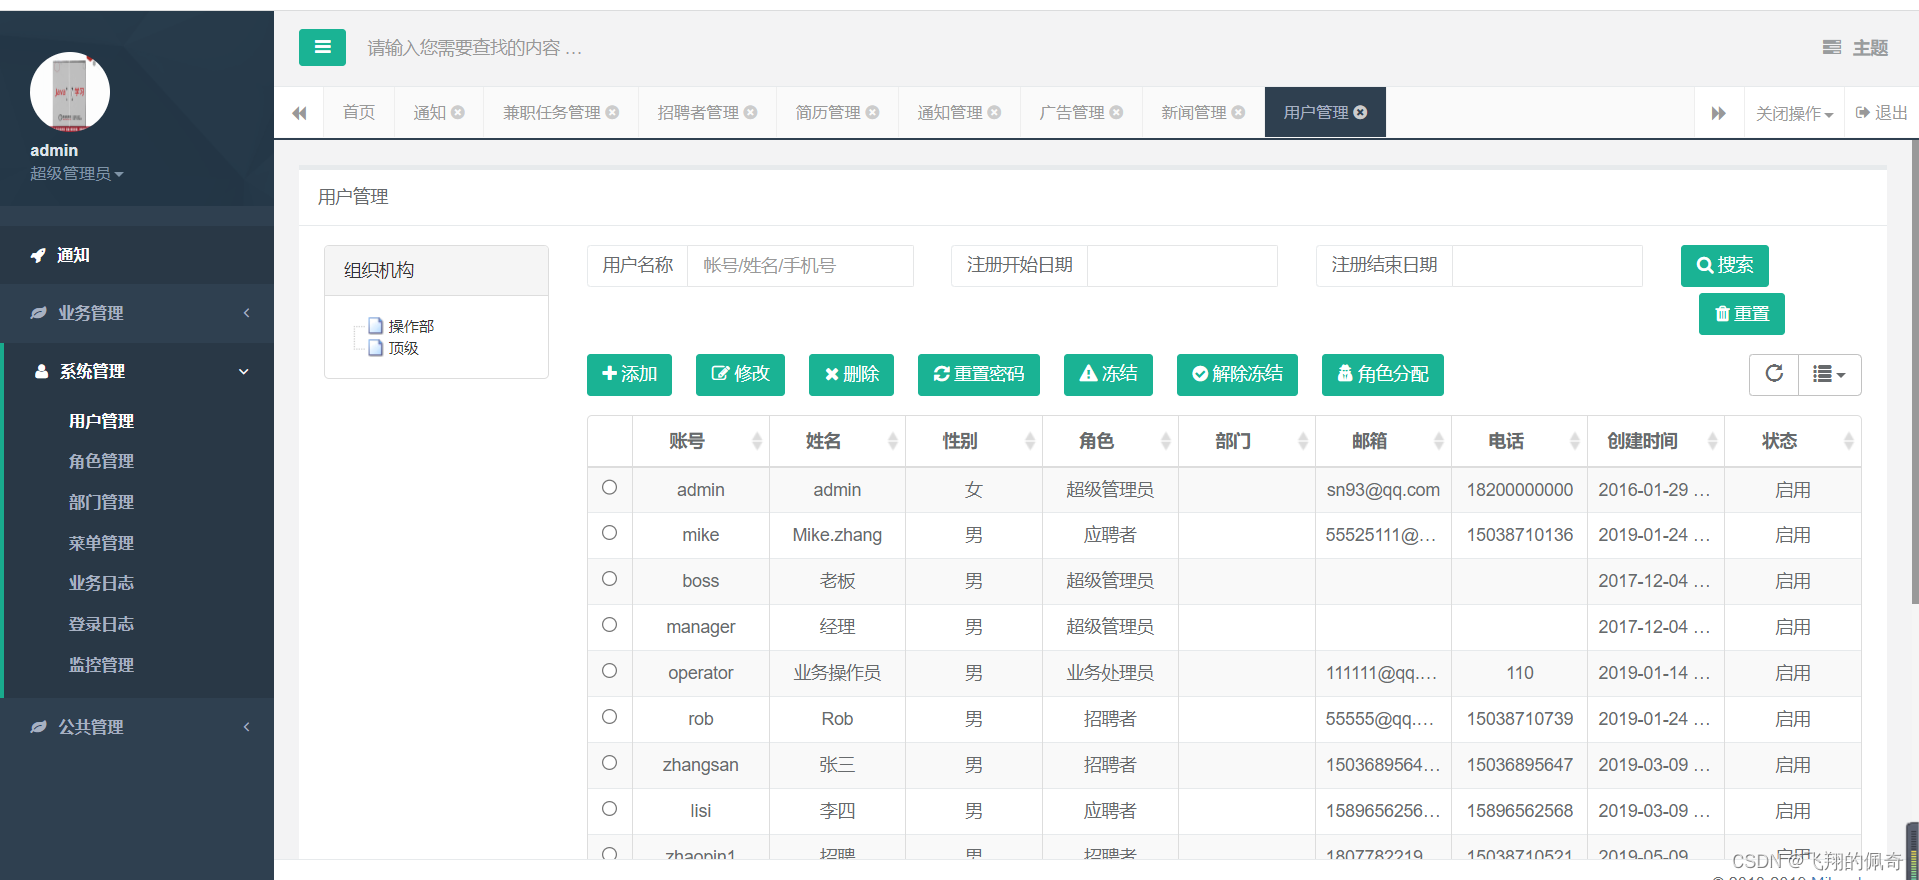Viewport: 1919px width, 880px height.
Task: Click the 添加 add user button
Action: (629, 374)
